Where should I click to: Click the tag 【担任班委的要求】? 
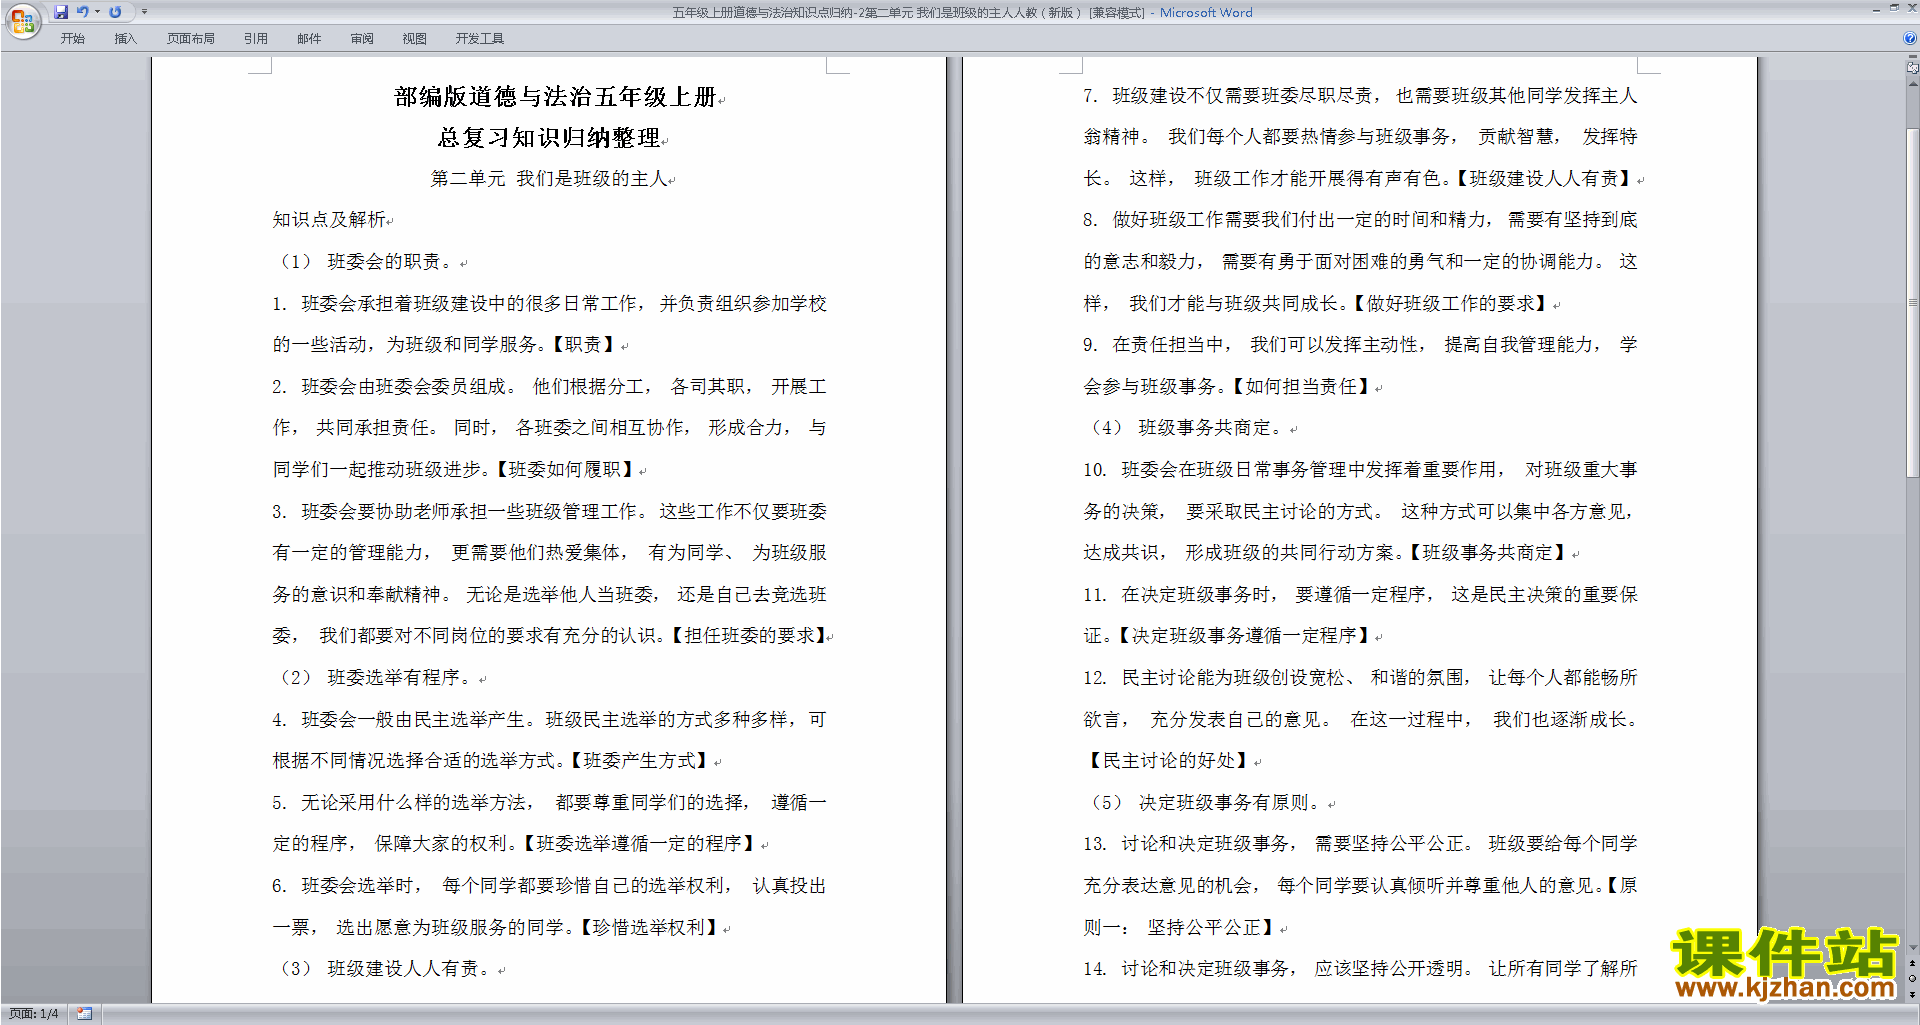[x=749, y=636]
